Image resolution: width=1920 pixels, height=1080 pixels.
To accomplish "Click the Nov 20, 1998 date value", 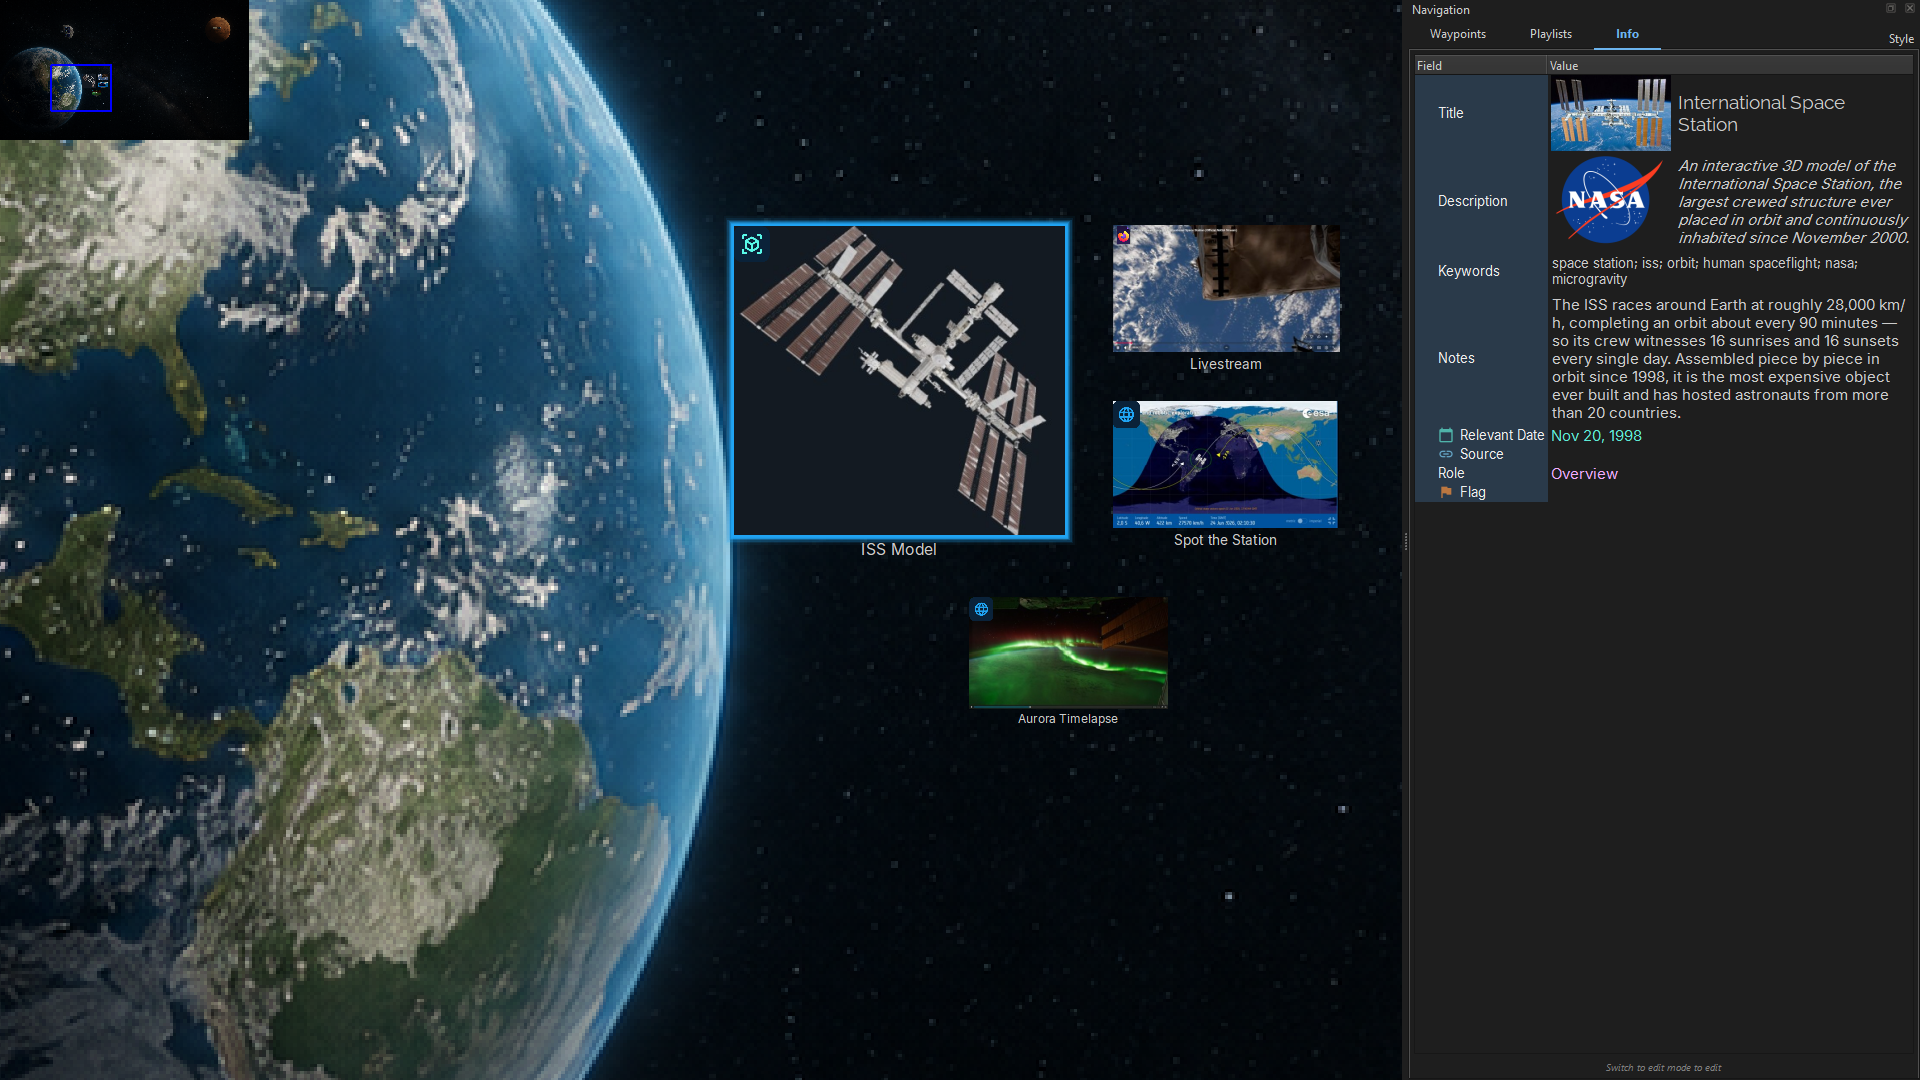I will pos(1596,436).
